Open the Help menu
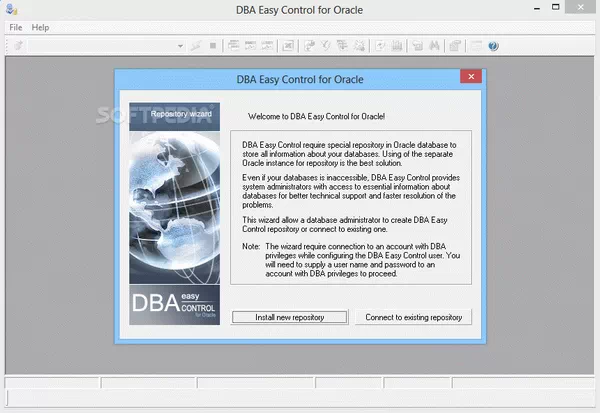The image size is (600, 413). click(x=40, y=27)
